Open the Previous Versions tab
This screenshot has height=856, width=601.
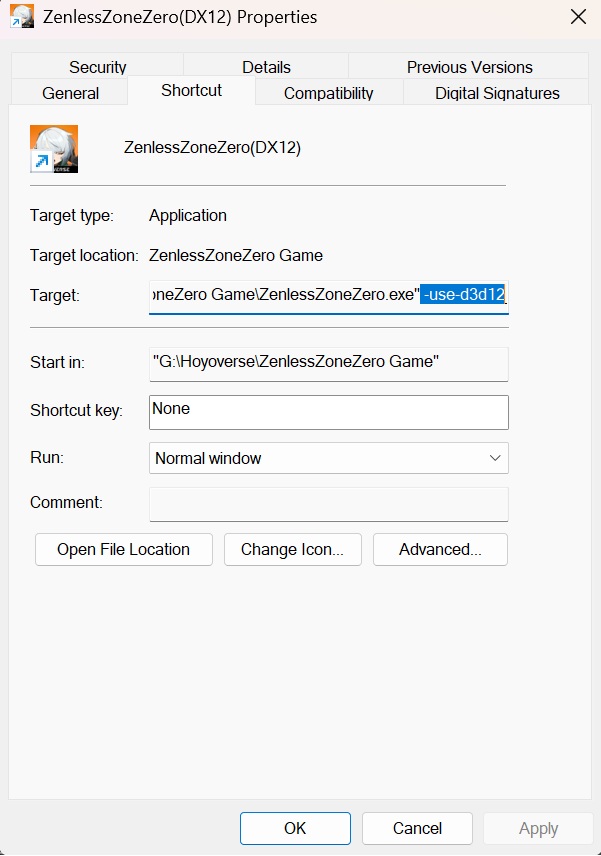pyautogui.click(x=469, y=67)
